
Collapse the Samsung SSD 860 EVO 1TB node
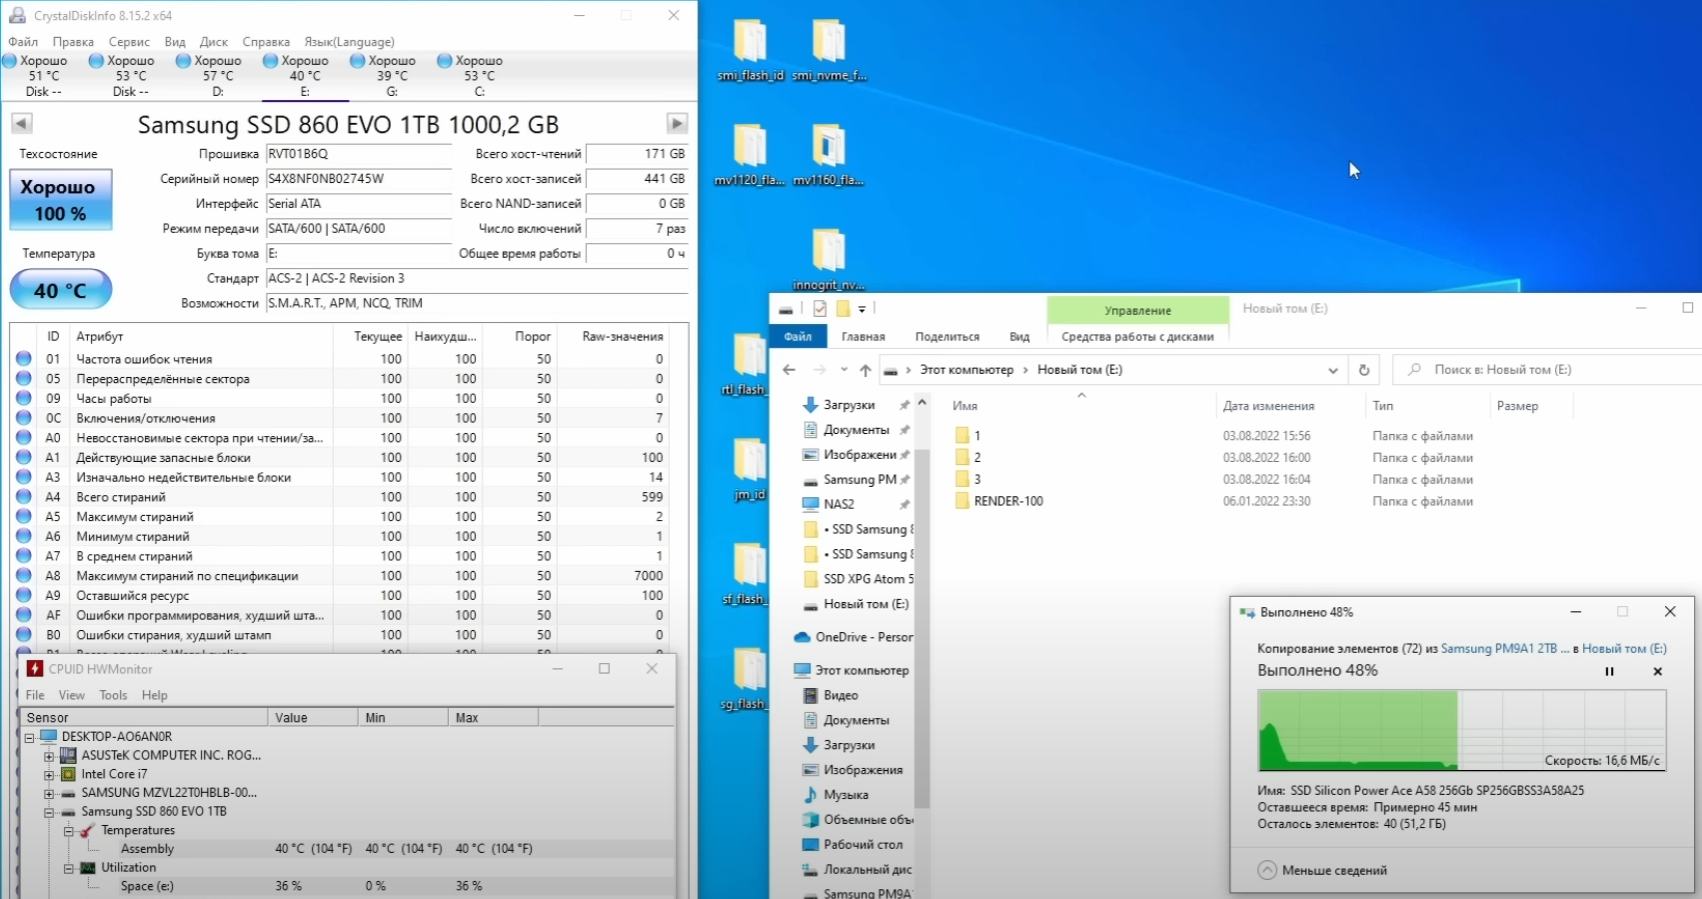[49, 812]
